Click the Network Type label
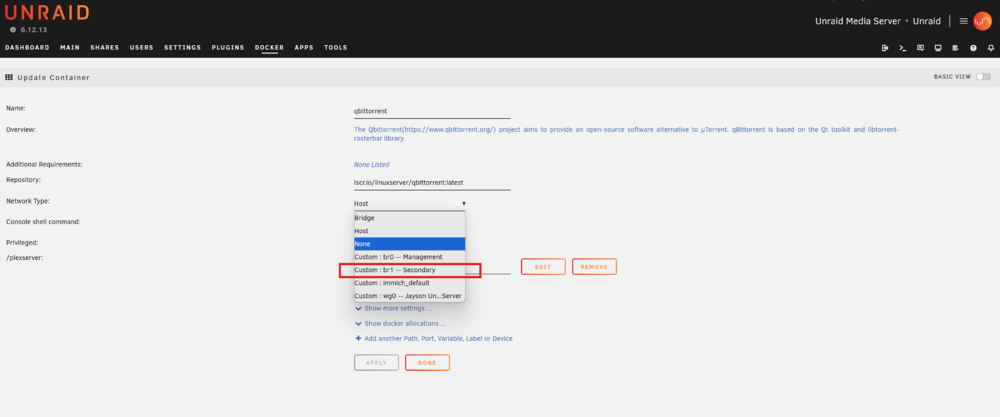Screen dimensions: 1000x417 (x=27, y=201)
